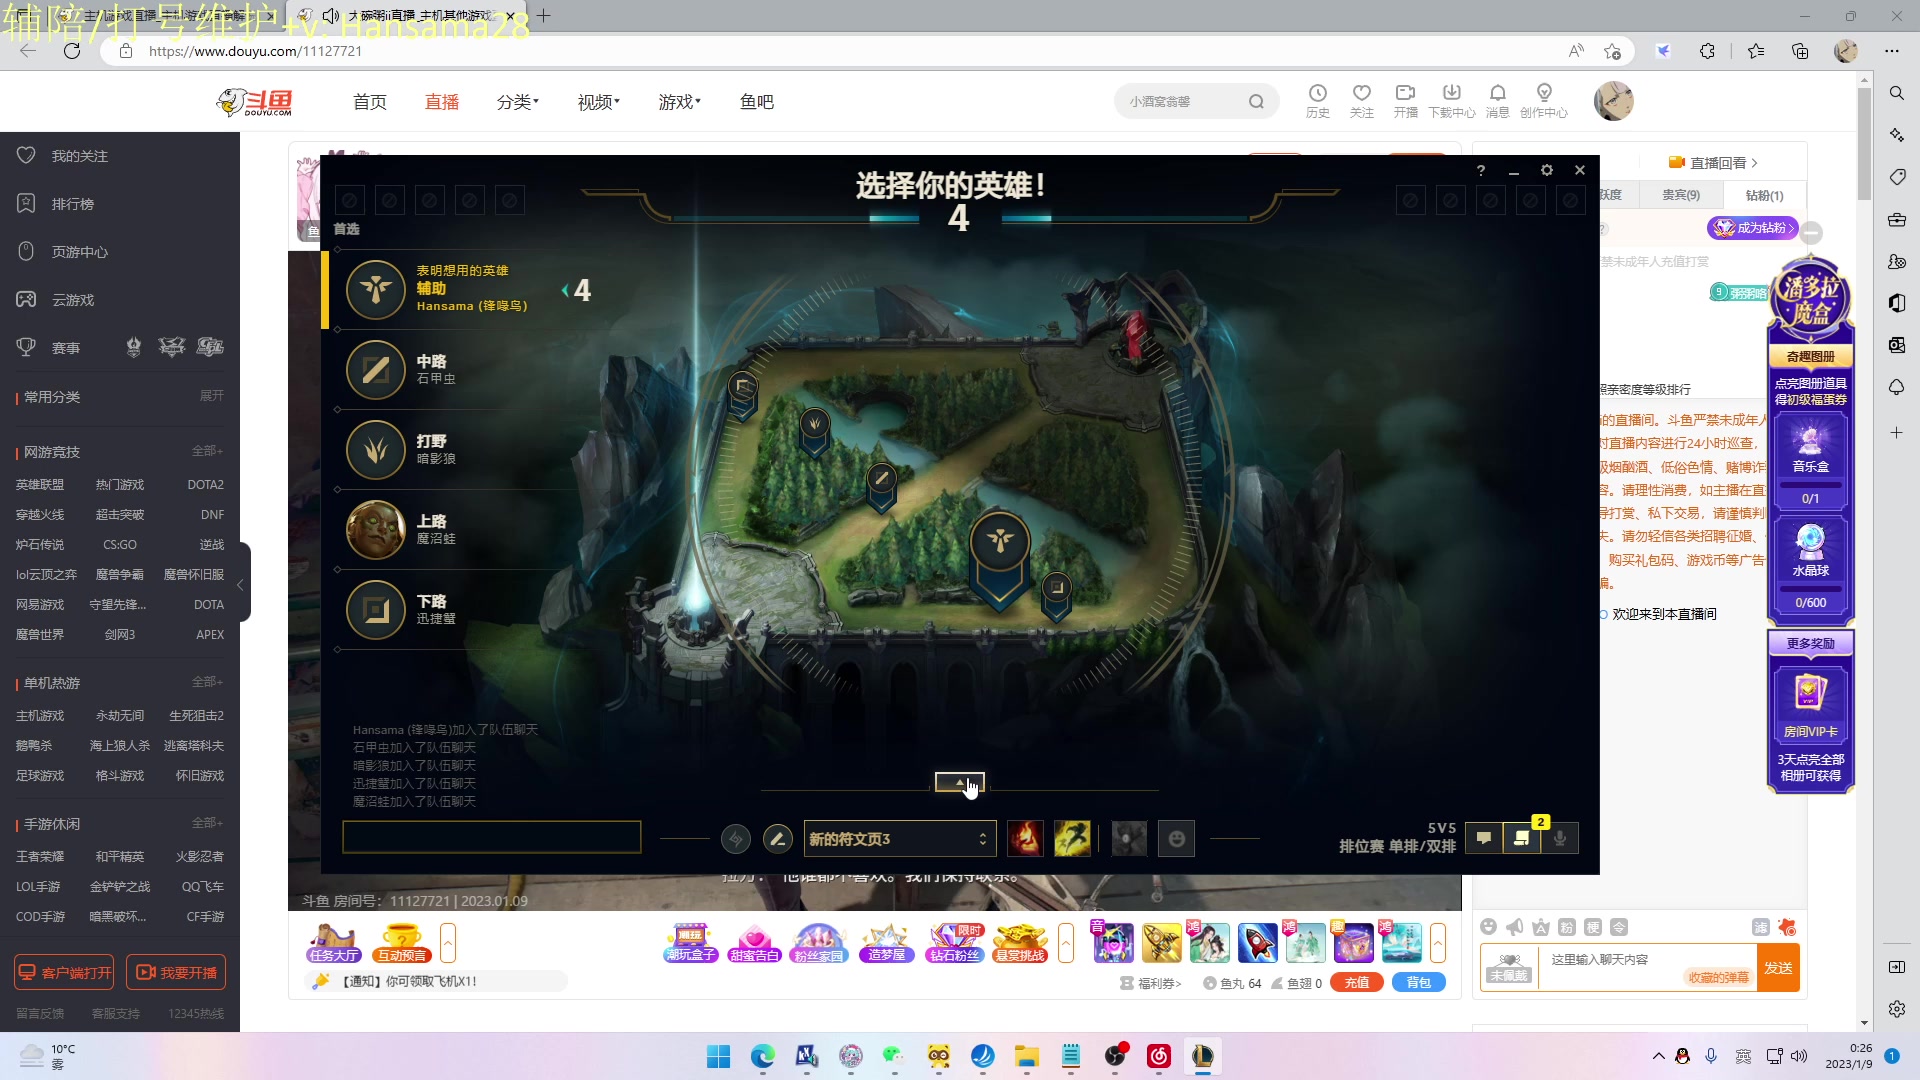Expand the 游戏 dropdown menu
Screen dimensions: 1920x1080
coord(680,102)
